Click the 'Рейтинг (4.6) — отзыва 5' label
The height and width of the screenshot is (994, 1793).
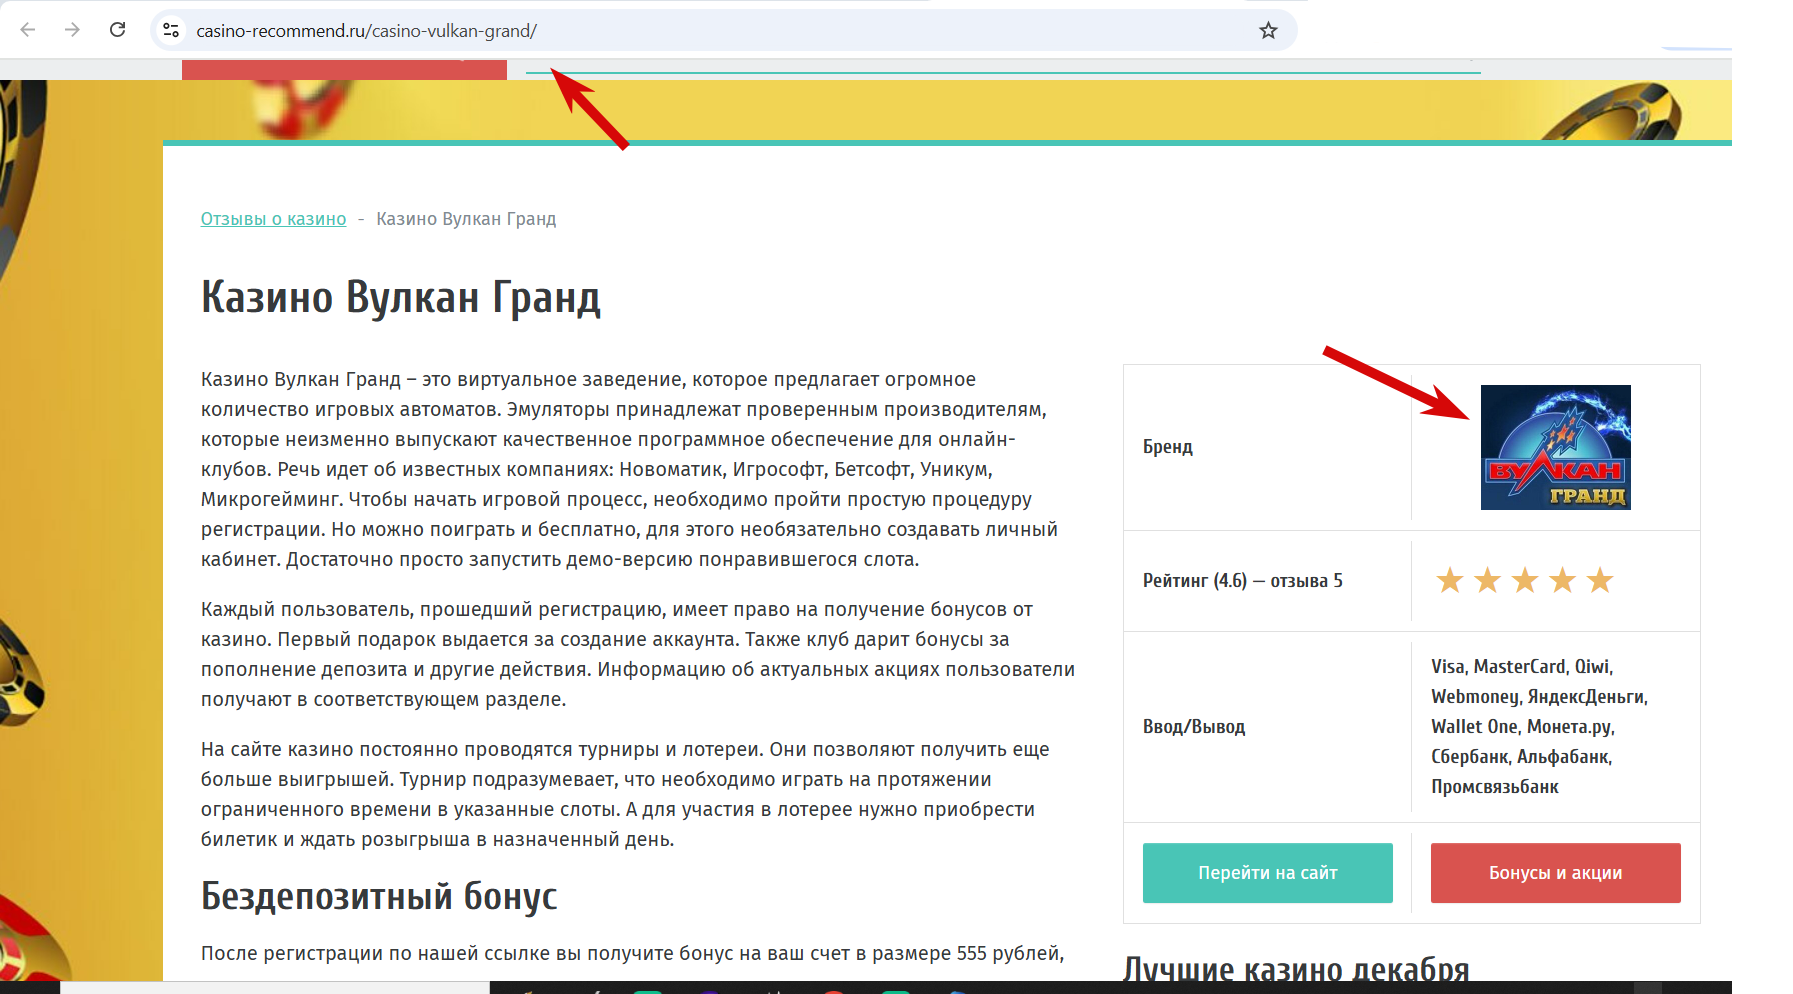1243,581
